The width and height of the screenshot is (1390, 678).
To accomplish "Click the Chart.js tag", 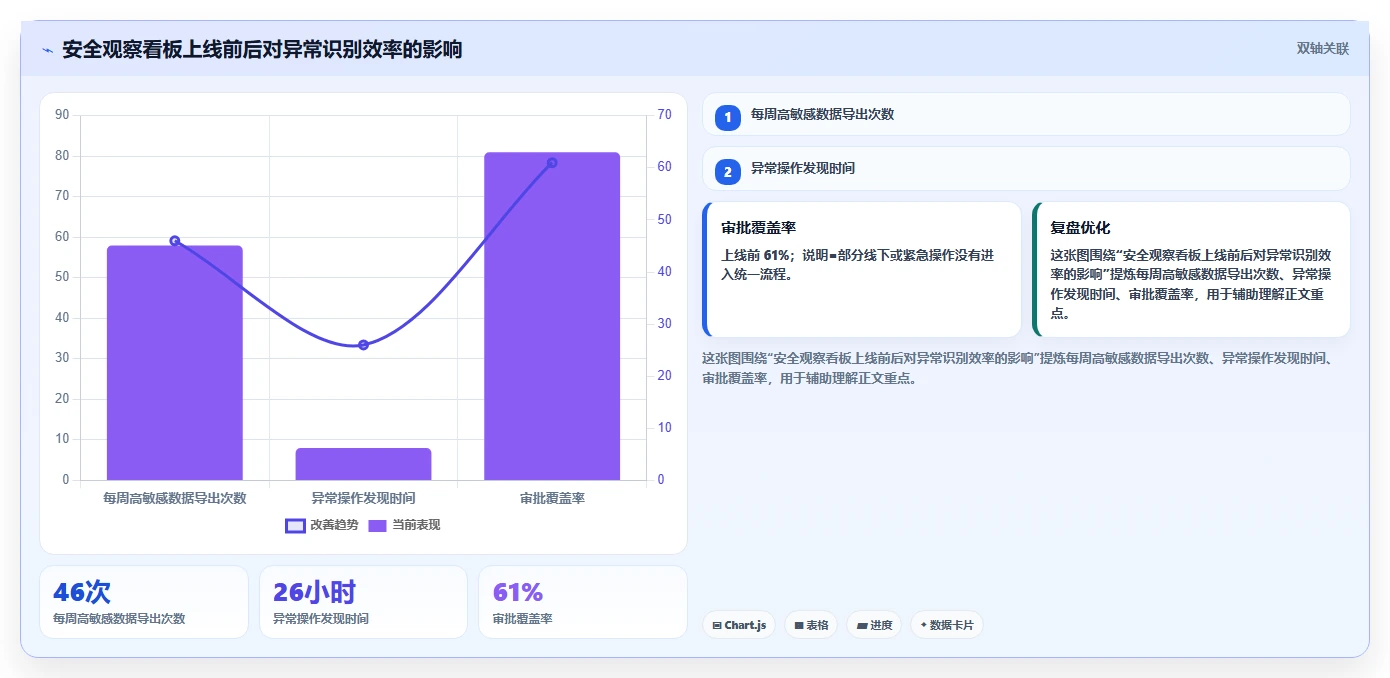I will 739,625.
